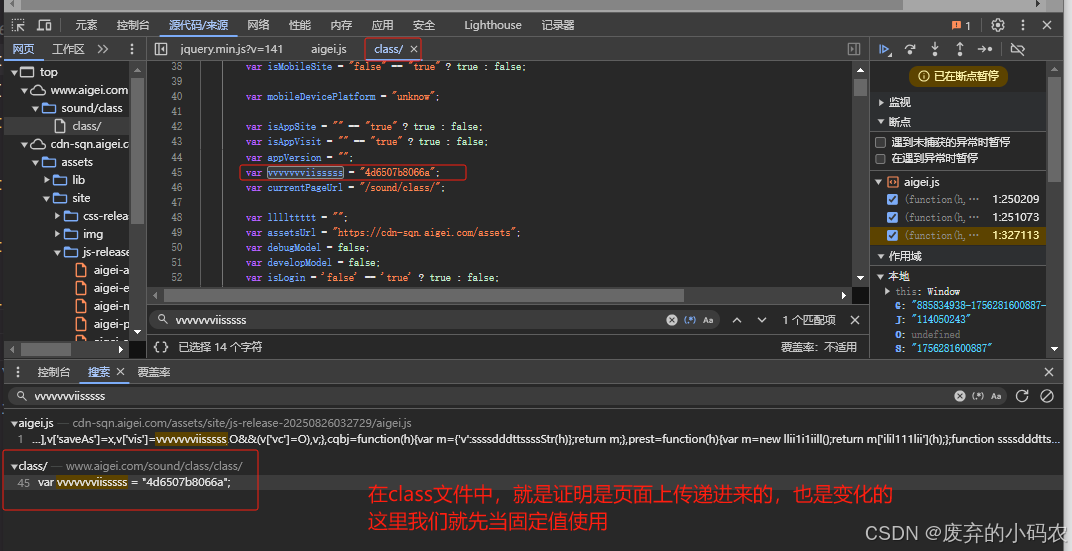Collapse the www.aigei.com domain node

(x=25, y=90)
